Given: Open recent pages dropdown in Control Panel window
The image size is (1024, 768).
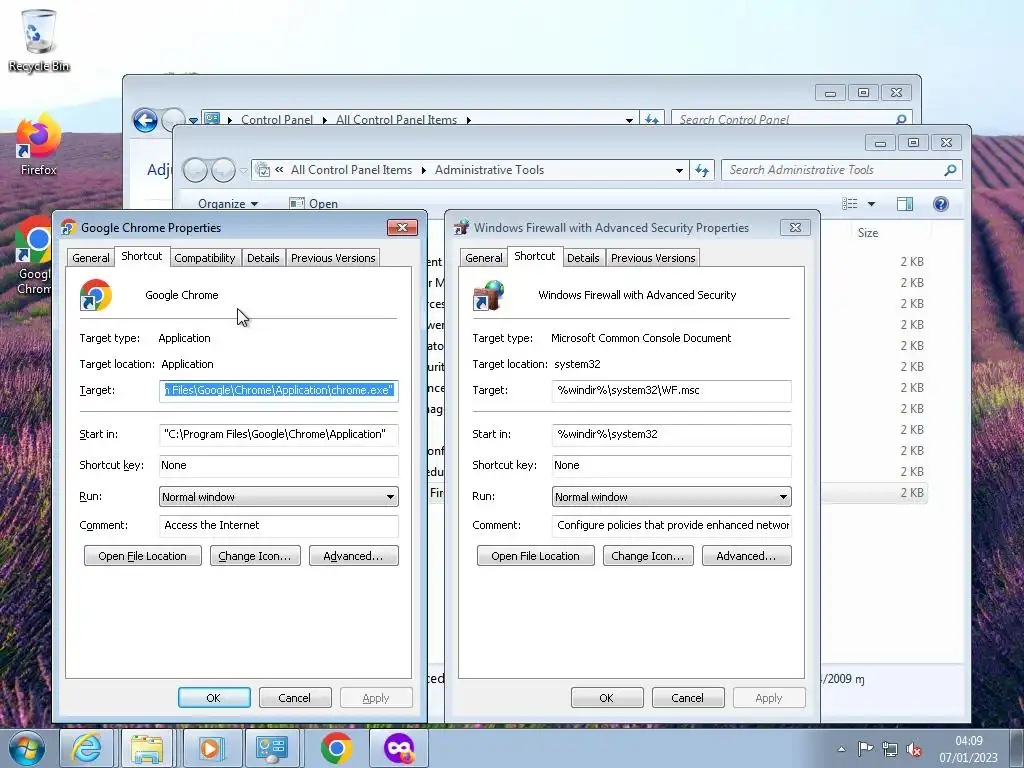Looking at the screenshot, I should [x=193, y=120].
